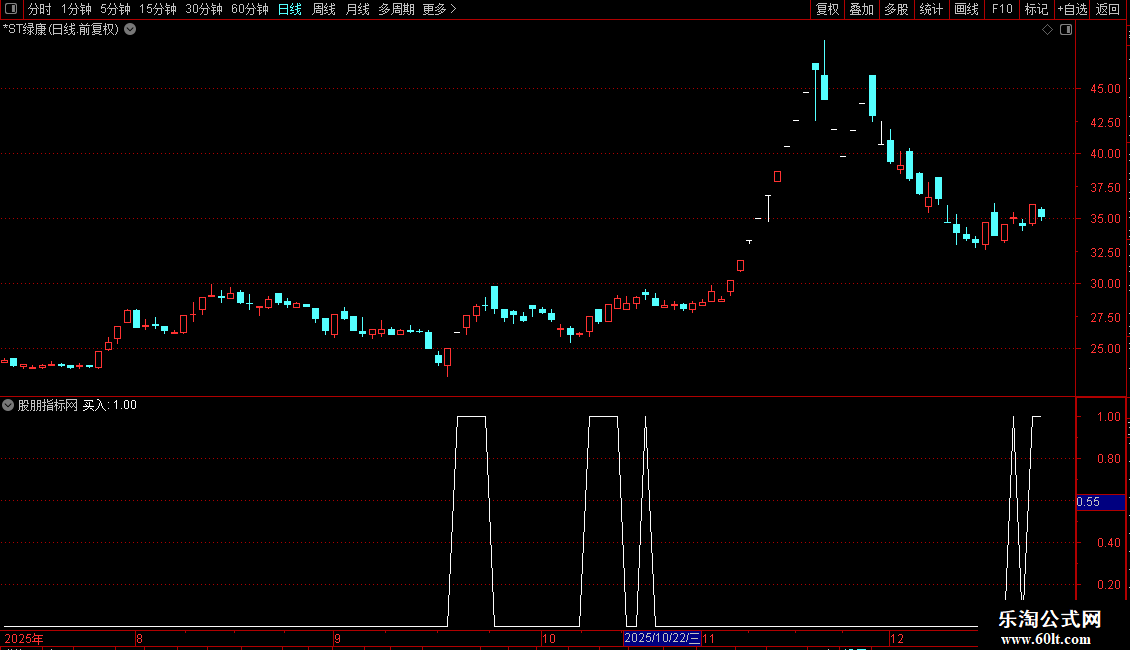
Task: Click the diamond icon in chart corner
Action: (x=1048, y=30)
